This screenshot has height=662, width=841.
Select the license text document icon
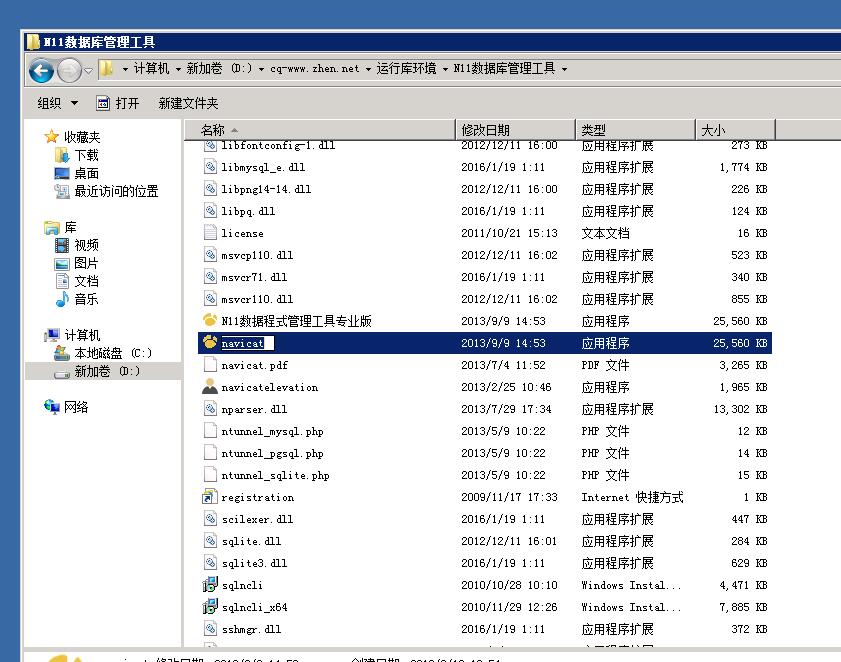[x=210, y=233]
